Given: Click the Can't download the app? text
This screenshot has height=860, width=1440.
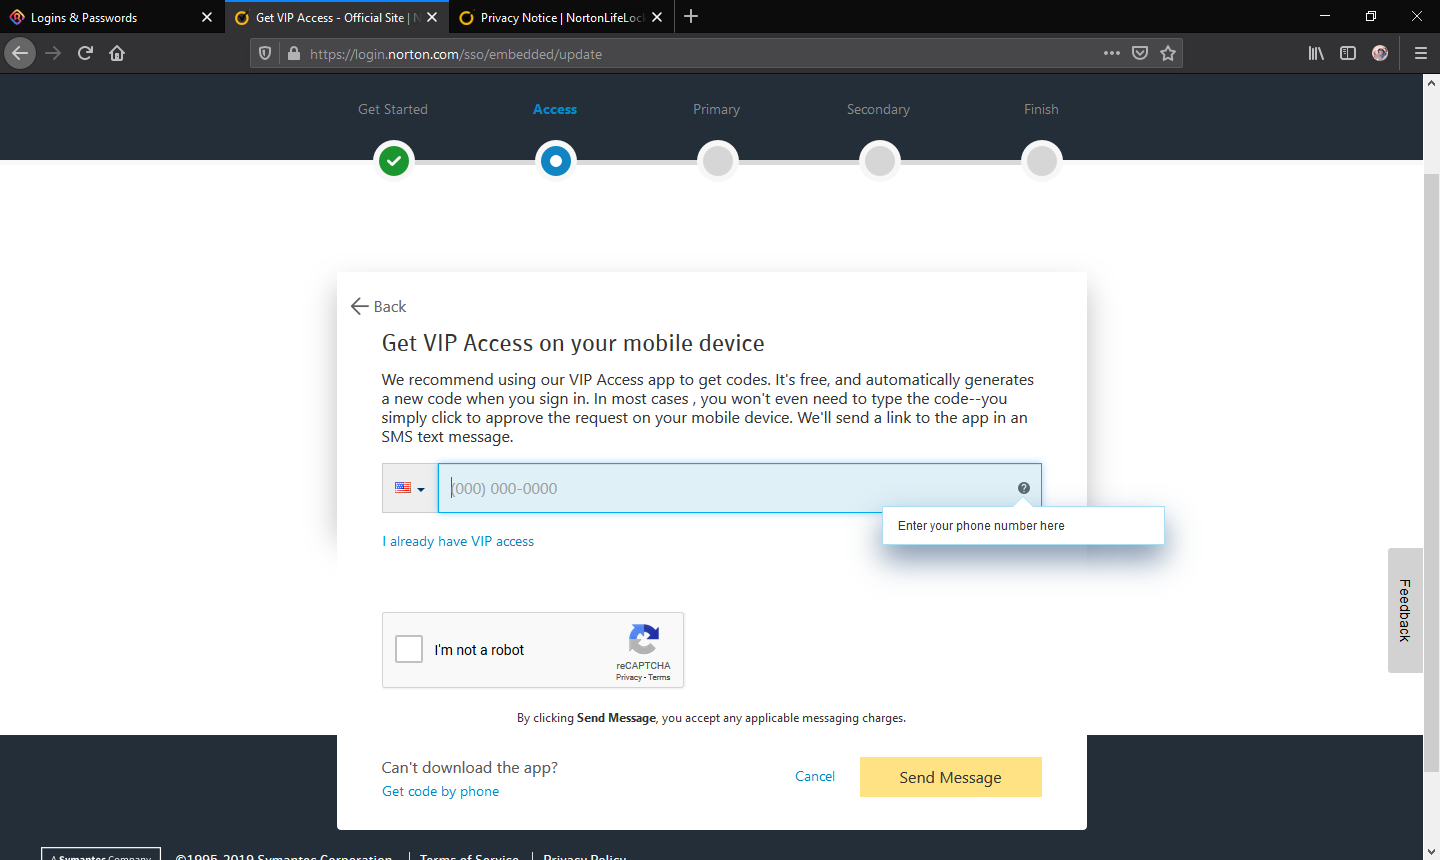Looking at the screenshot, I should click(470, 767).
